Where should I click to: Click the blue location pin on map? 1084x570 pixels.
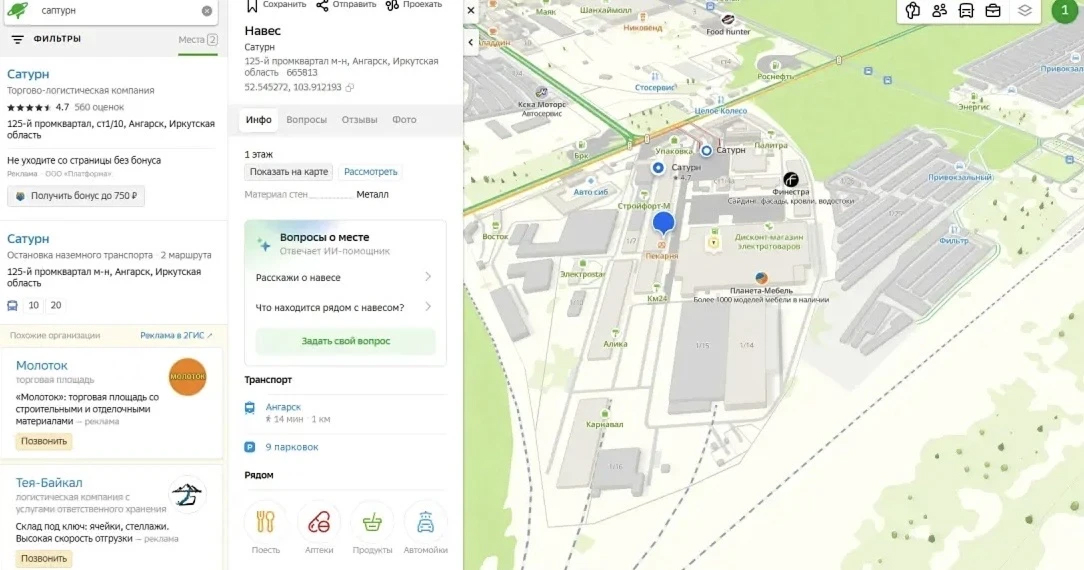tap(663, 222)
